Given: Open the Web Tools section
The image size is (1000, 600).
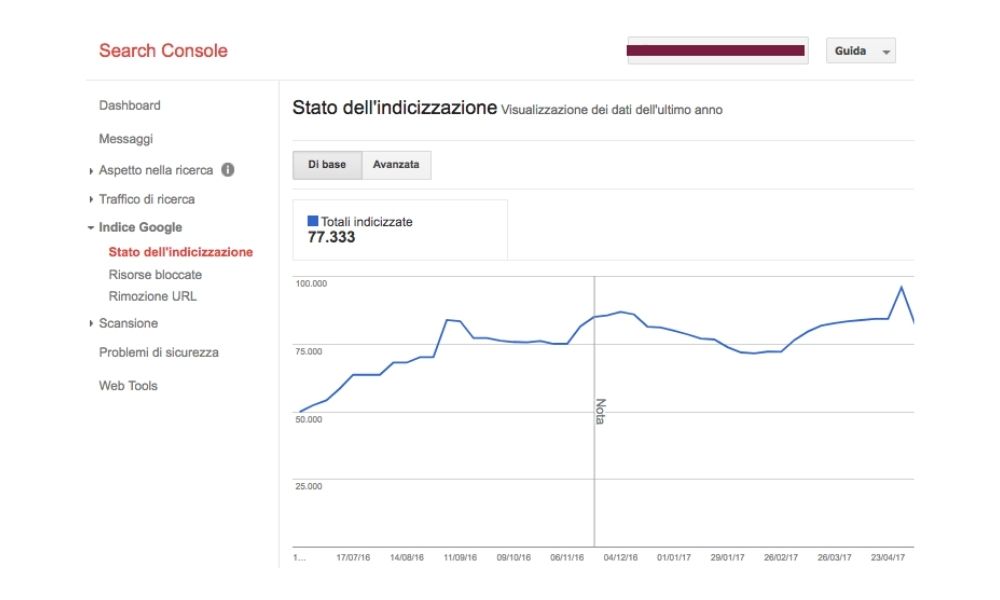Looking at the screenshot, I should 127,385.
